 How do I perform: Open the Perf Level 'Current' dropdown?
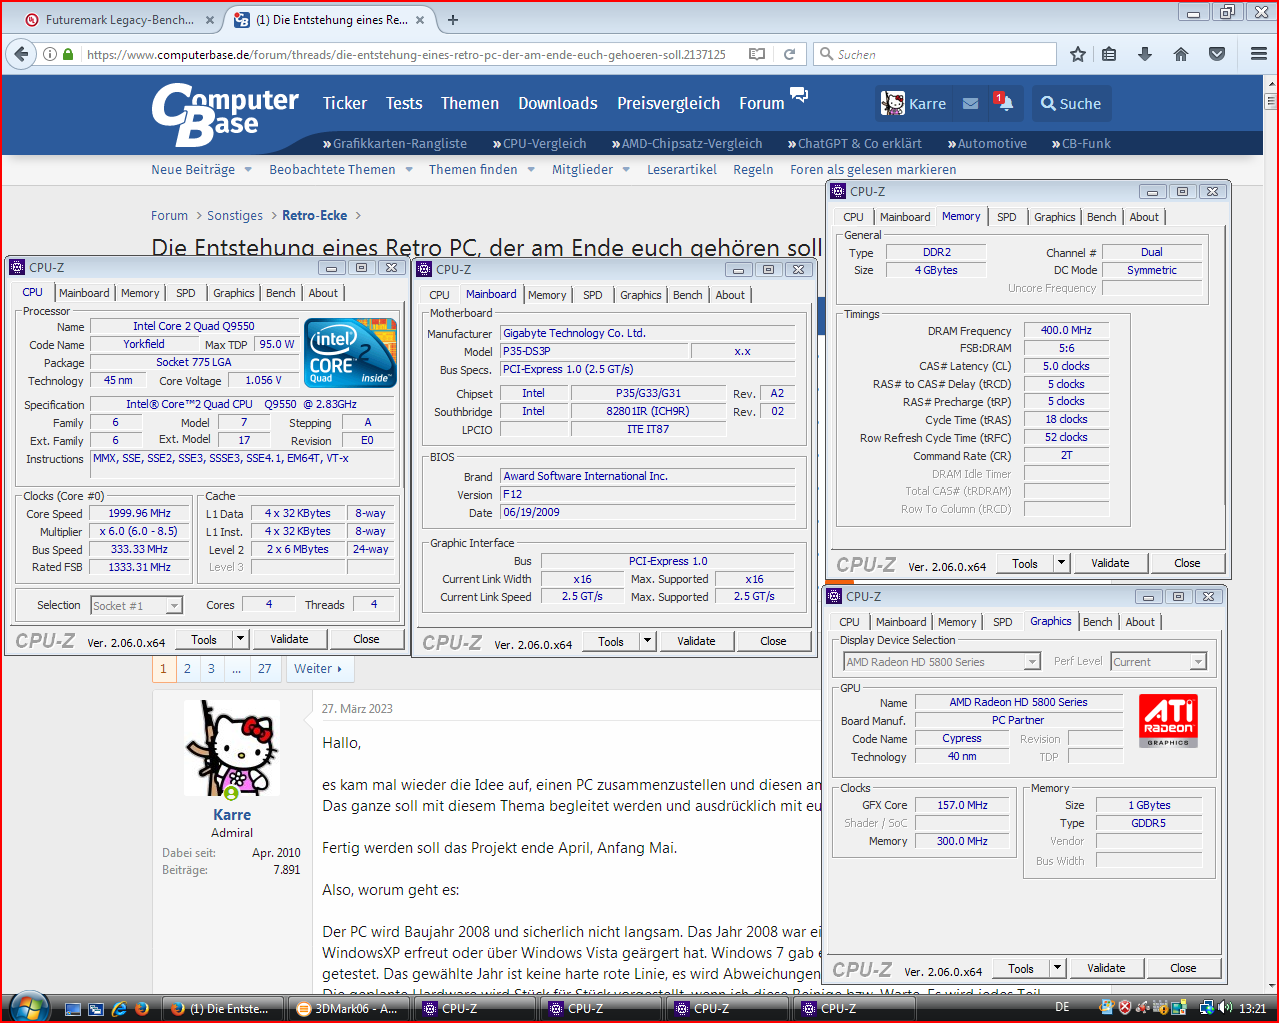coord(1159,661)
